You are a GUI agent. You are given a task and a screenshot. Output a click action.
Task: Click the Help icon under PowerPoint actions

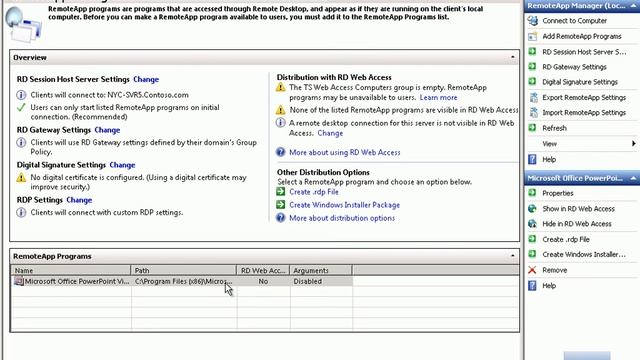point(532,285)
